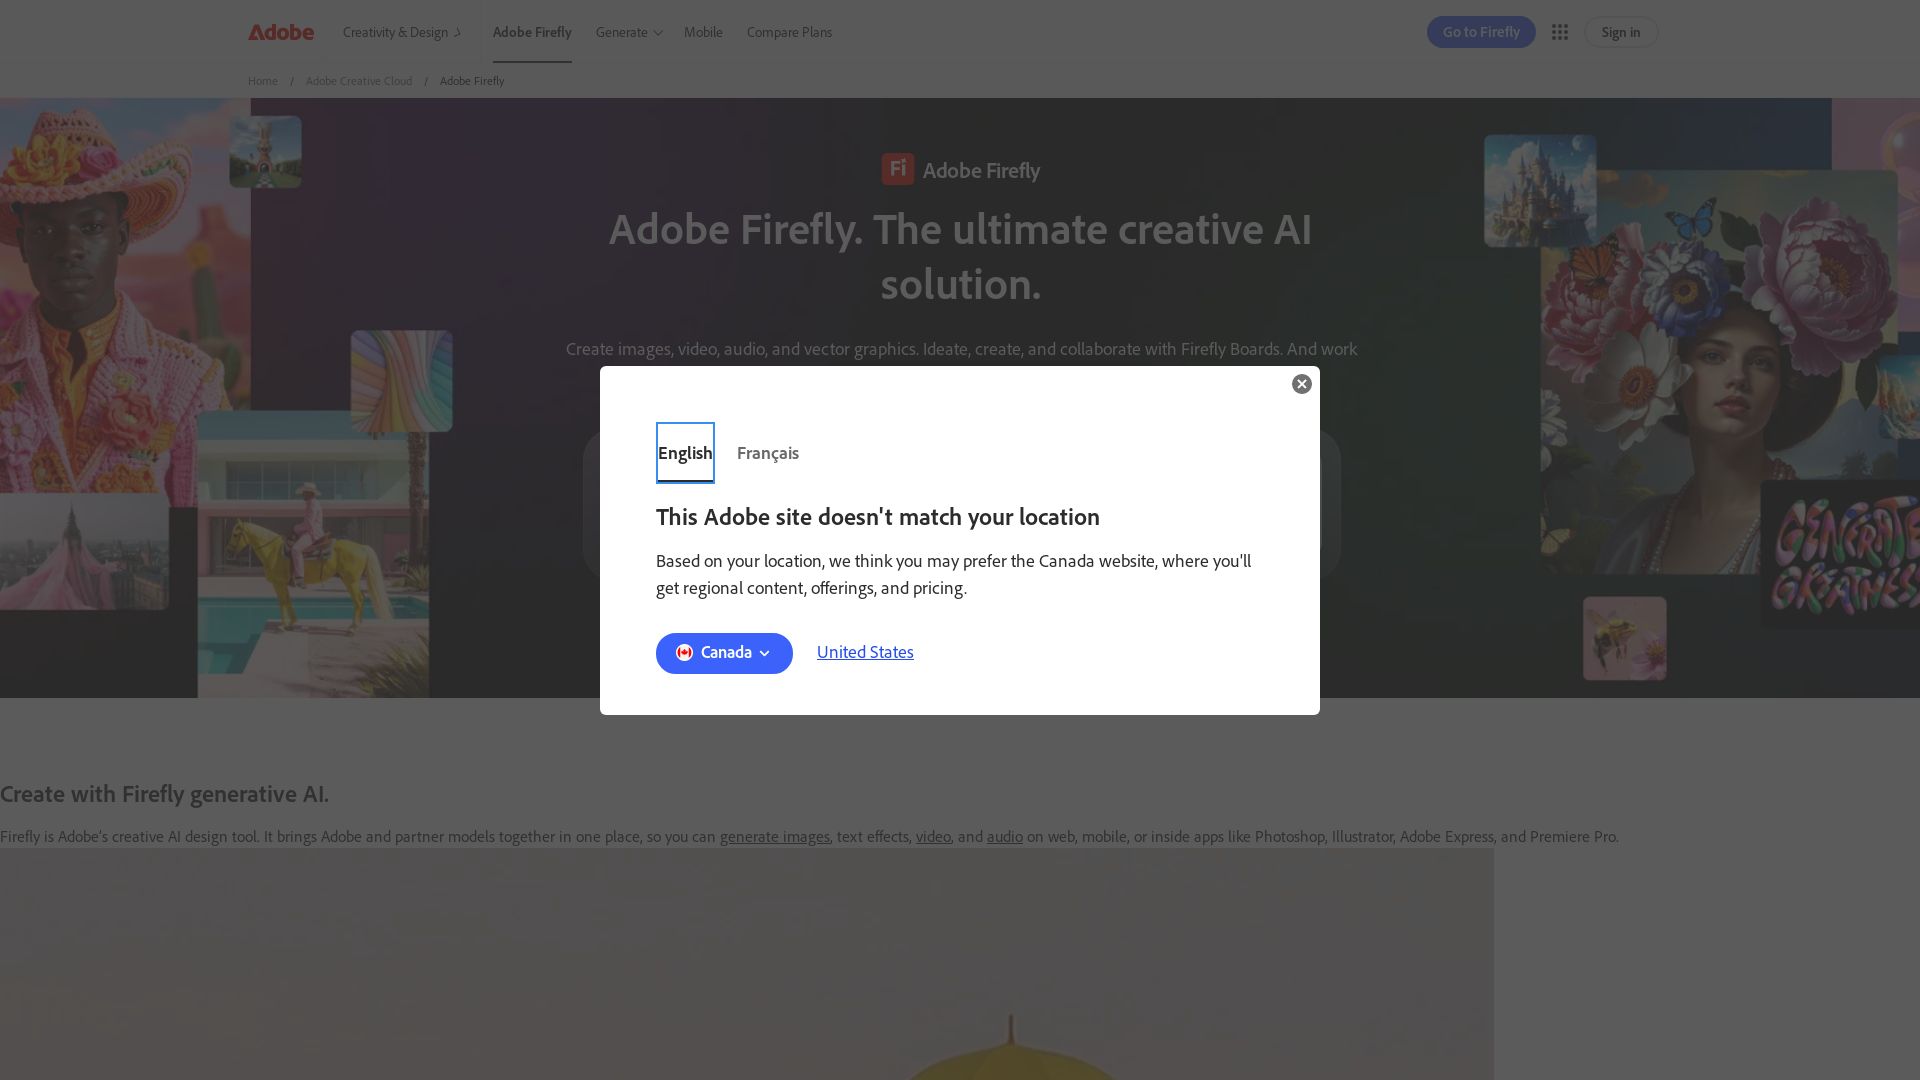Open Adobe Creative Cloud breadcrumb
Viewport: 1920px width, 1080px height.
pos(358,81)
